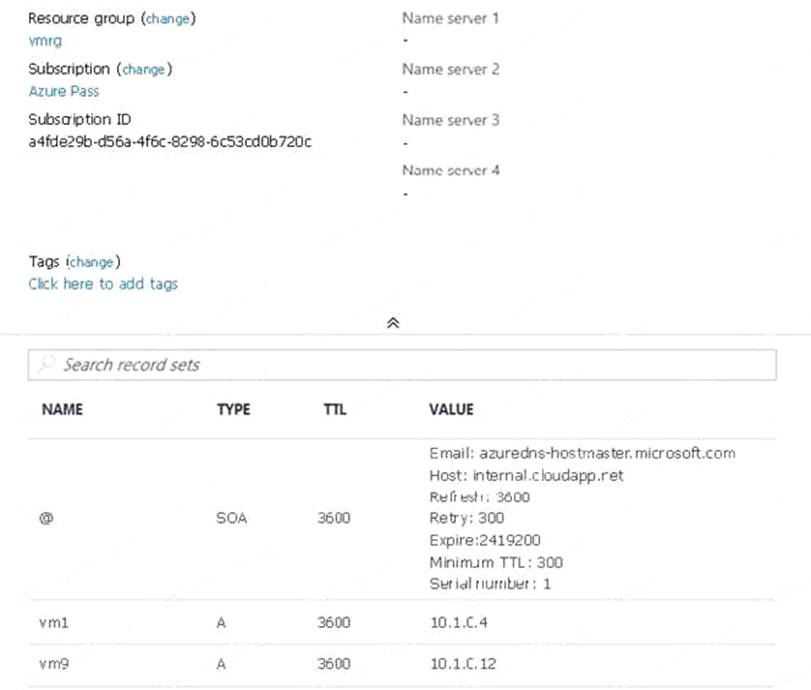
Task: Open the vmrg resource group link
Action: pyautogui.click(x=45, y=41)
